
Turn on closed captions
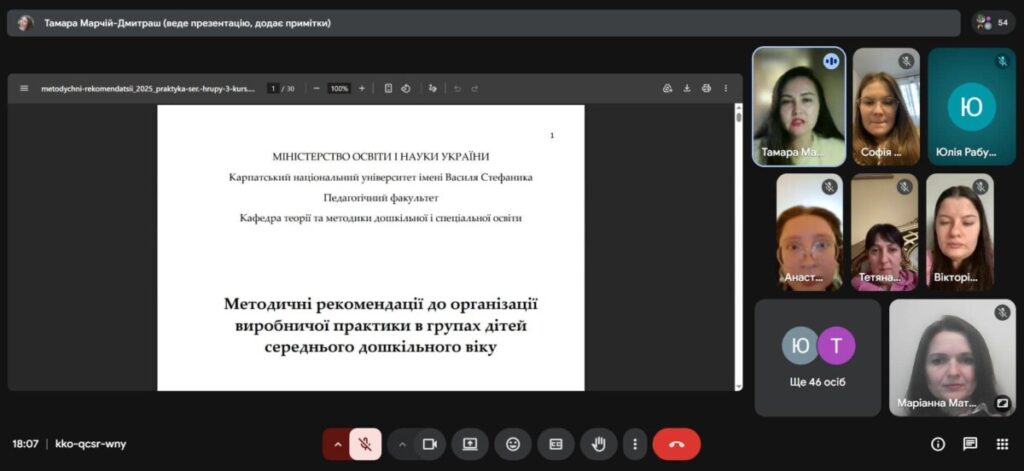[556, 444]
